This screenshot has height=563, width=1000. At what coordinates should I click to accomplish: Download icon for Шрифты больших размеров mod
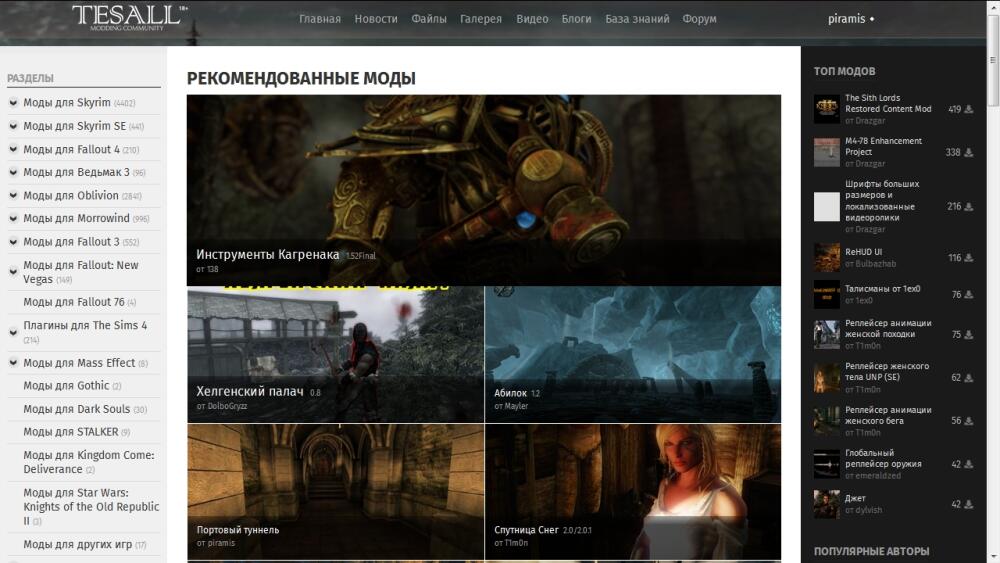tap(969, 207)
